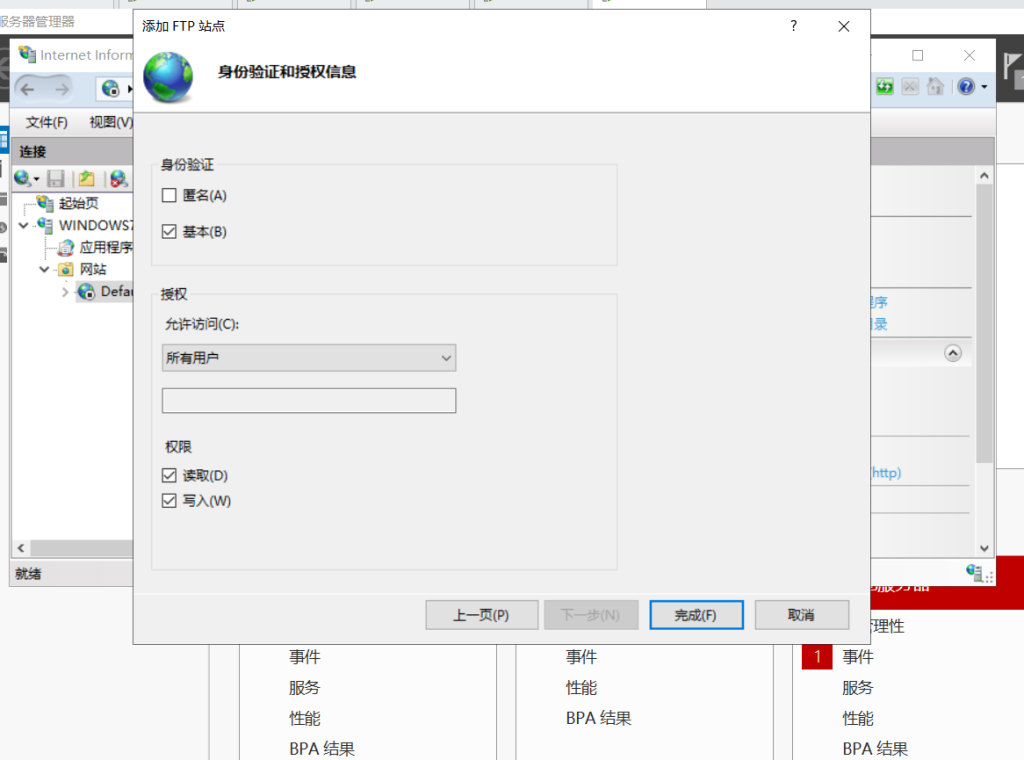Open the 允许访问 dropdown showing 所有用户

tap(308, 358)
